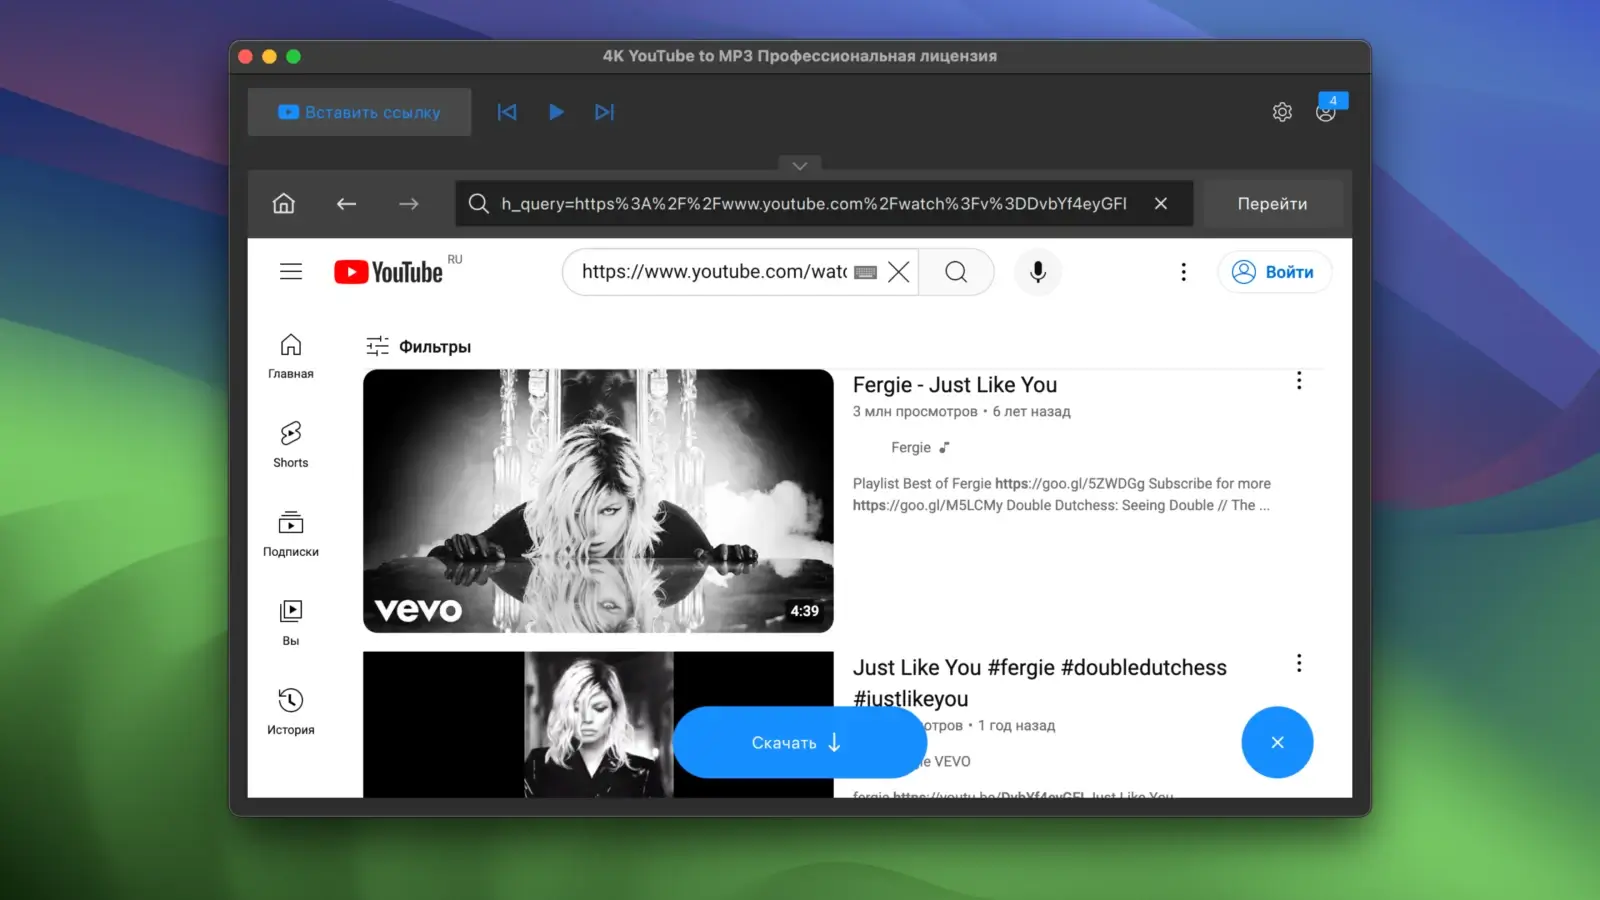This screenshot has height=900, width=1600.
Task: Open Подписки from the YouTube sidebar
Action: coord(290,533)
